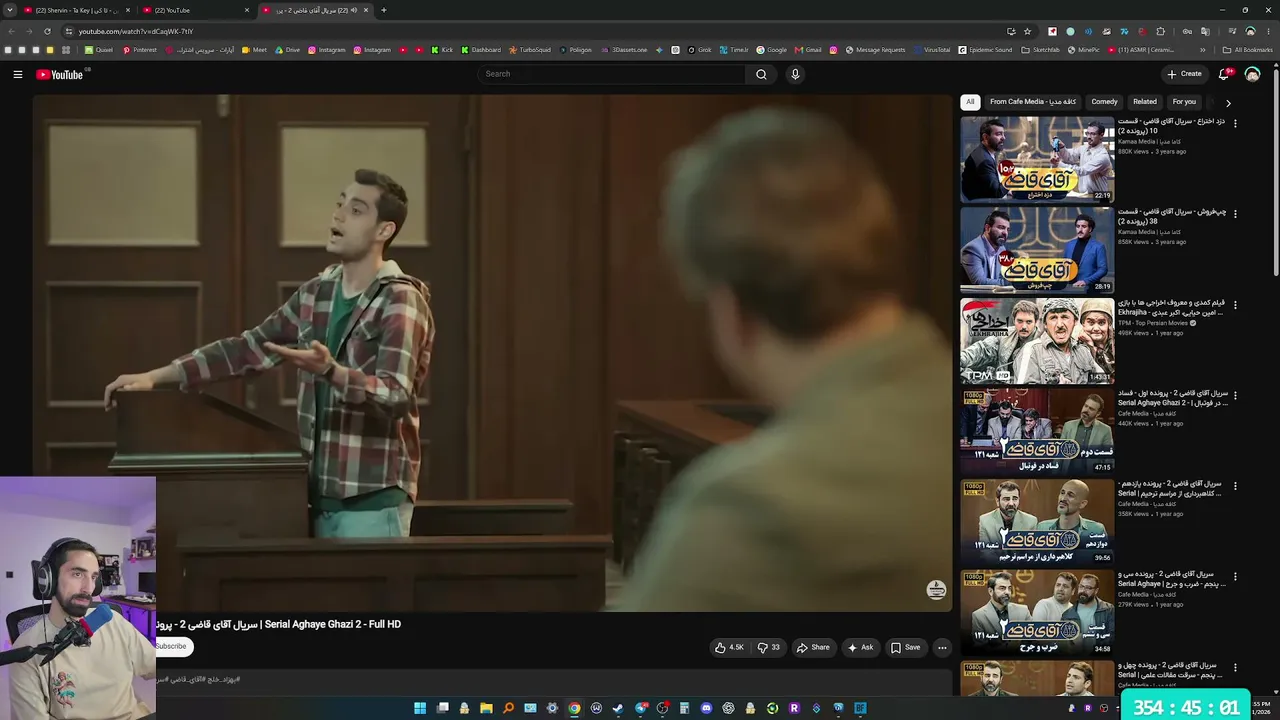
Task: Open the 39:56 video thumbnail
Action: 1037,522
